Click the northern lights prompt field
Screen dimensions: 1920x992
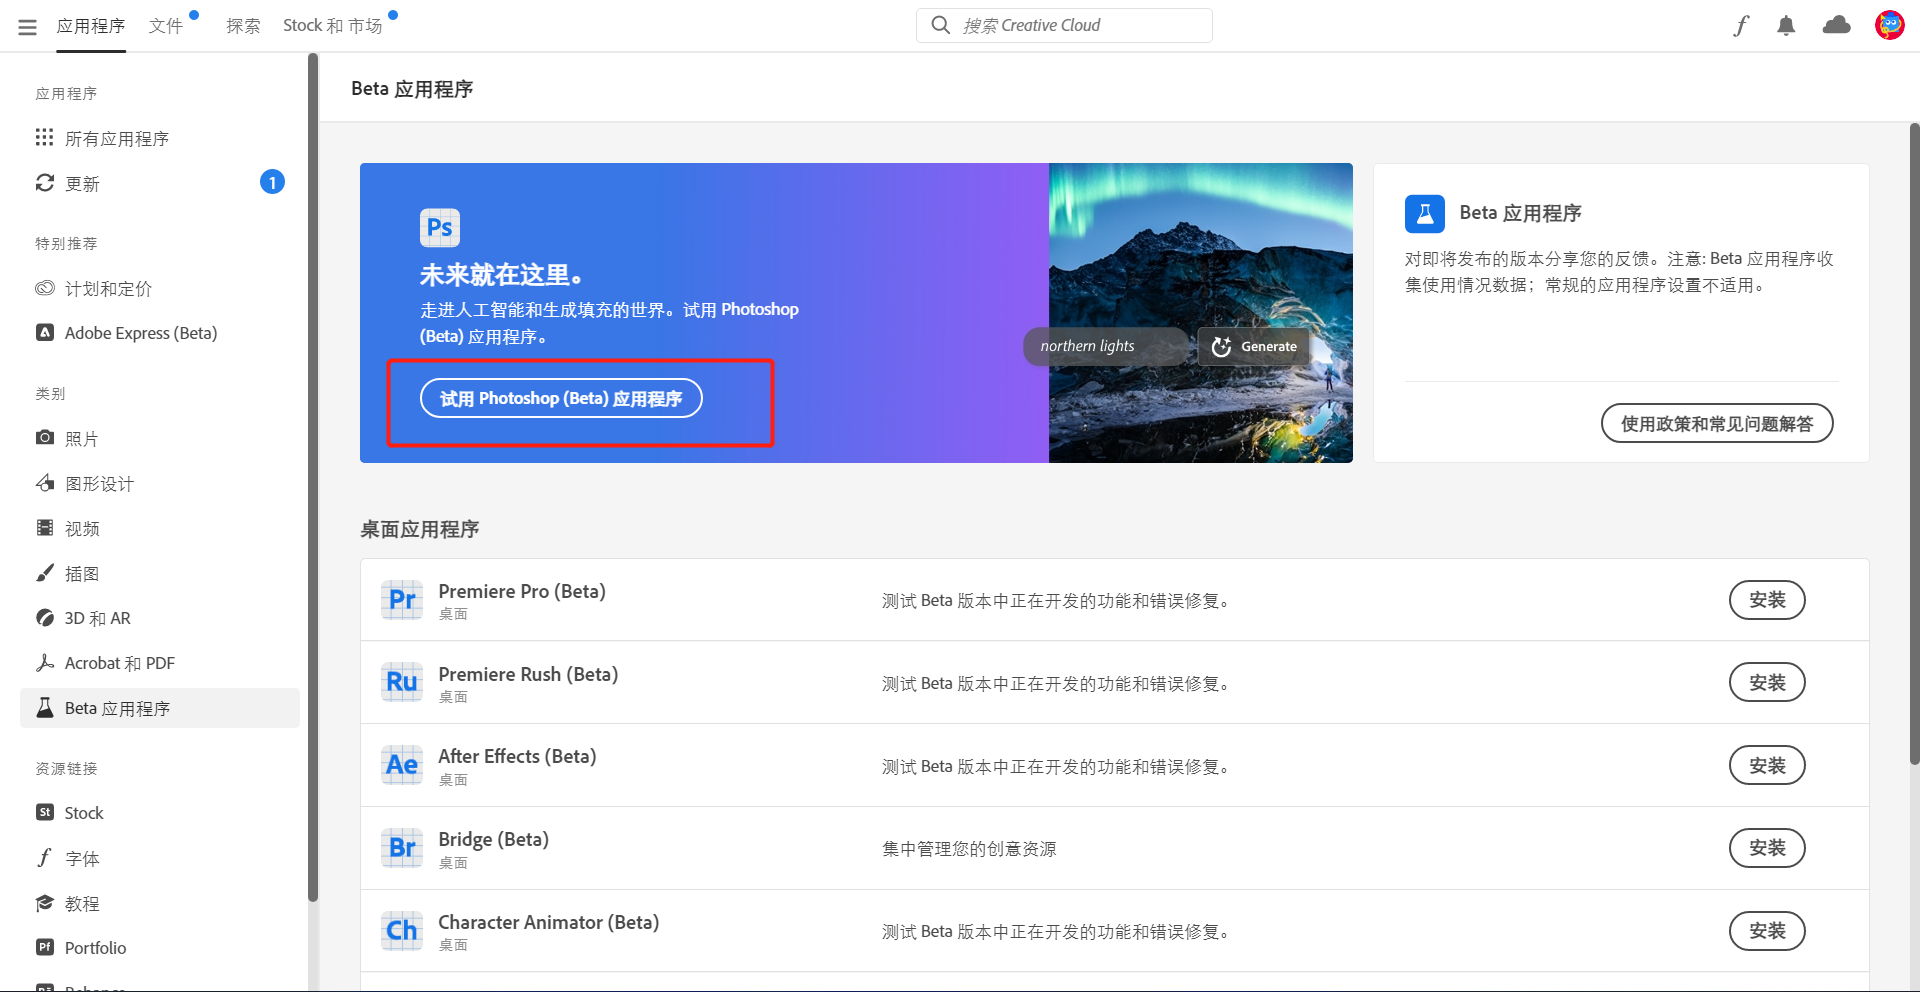click(x=1105, y=346)
